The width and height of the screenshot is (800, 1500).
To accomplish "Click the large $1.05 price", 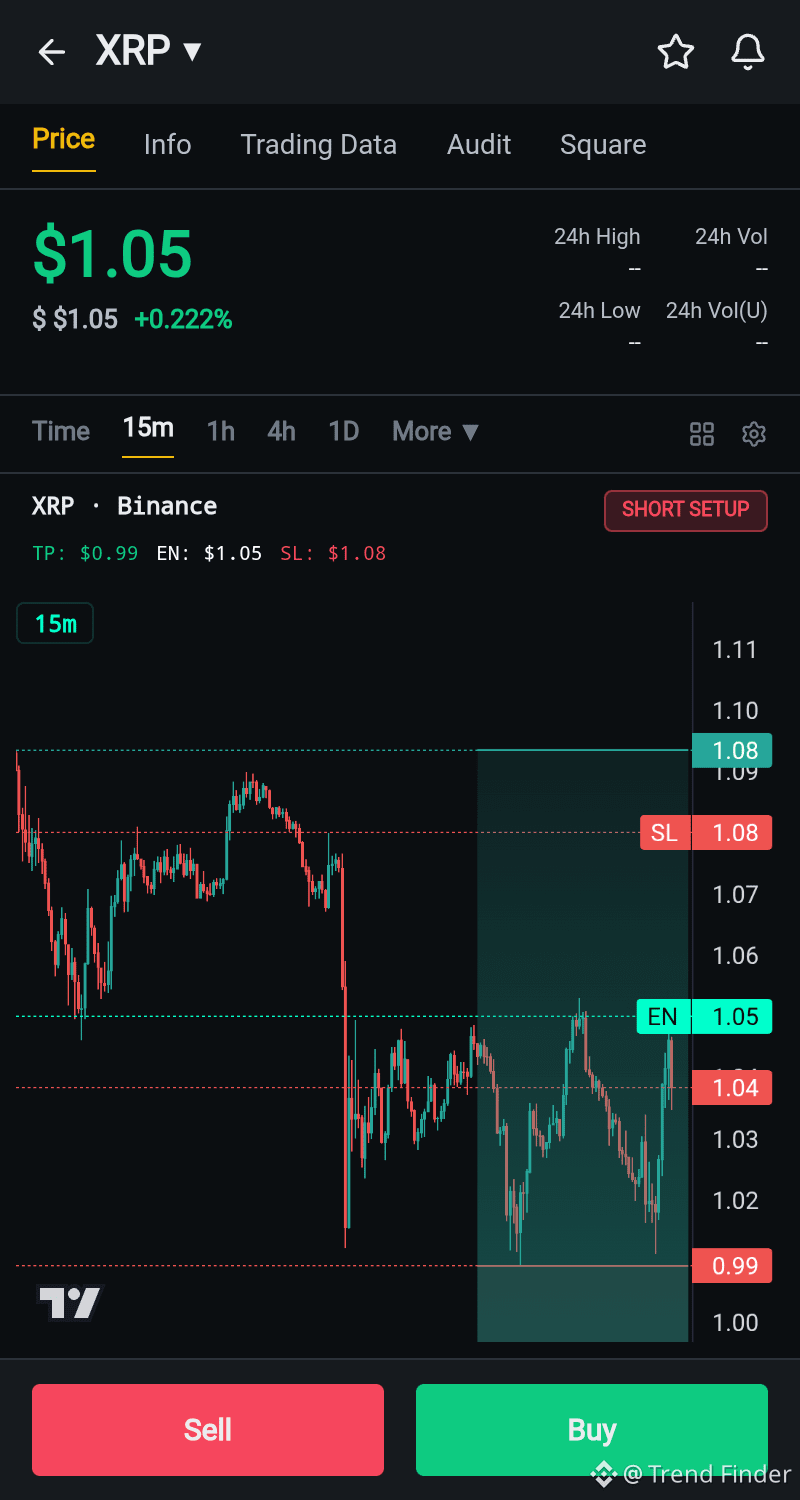I will coord(112,253).
